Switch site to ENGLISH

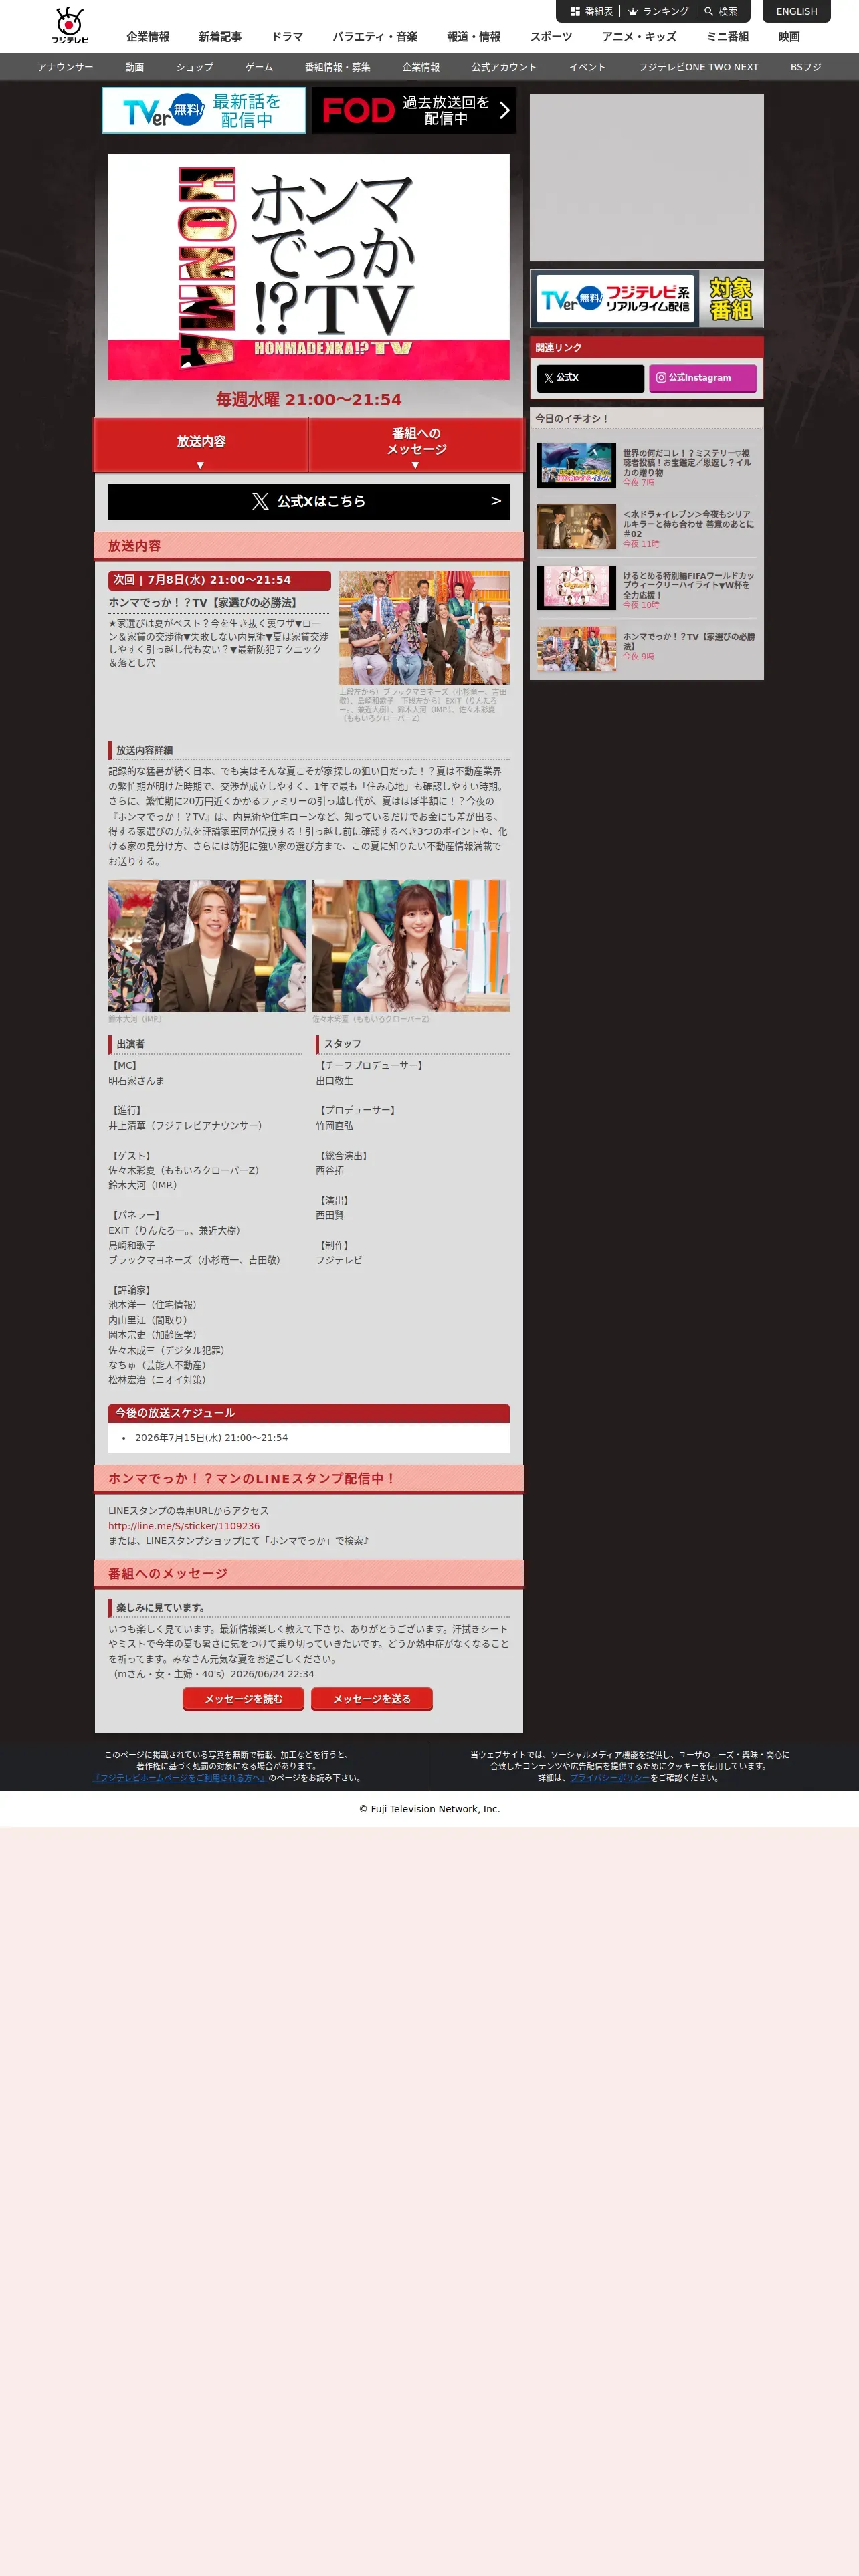tap(796, 12)
